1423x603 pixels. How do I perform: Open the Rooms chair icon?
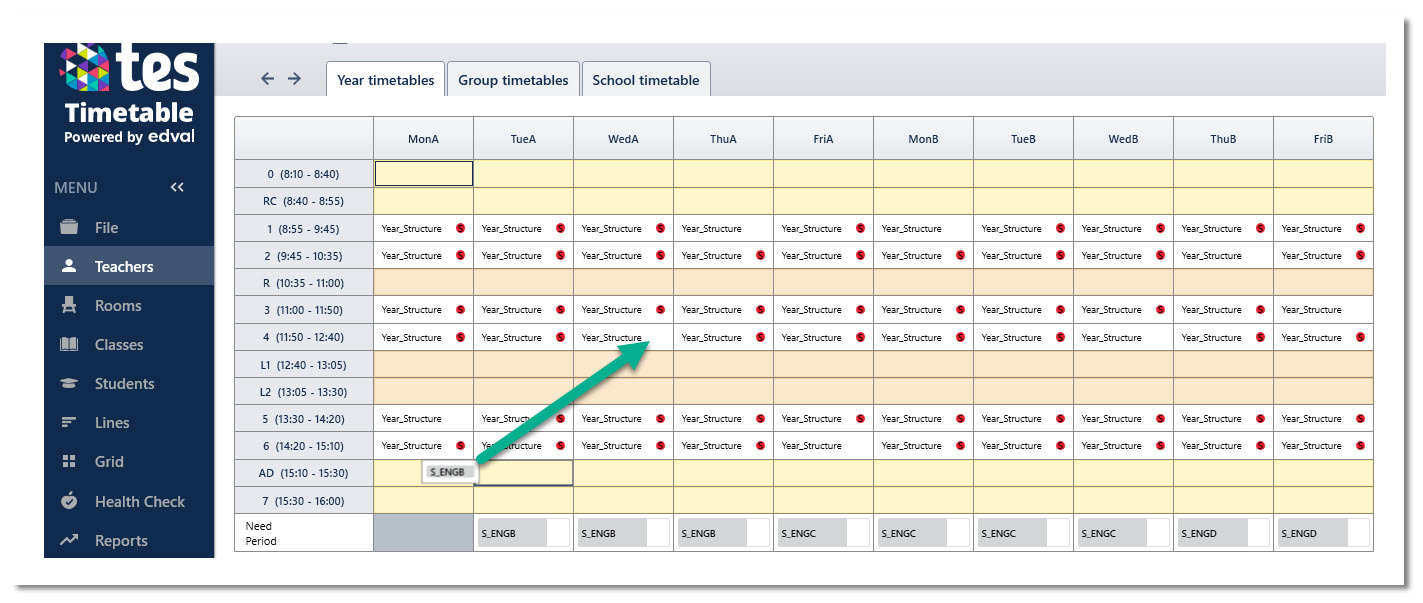tap(69, 305)
